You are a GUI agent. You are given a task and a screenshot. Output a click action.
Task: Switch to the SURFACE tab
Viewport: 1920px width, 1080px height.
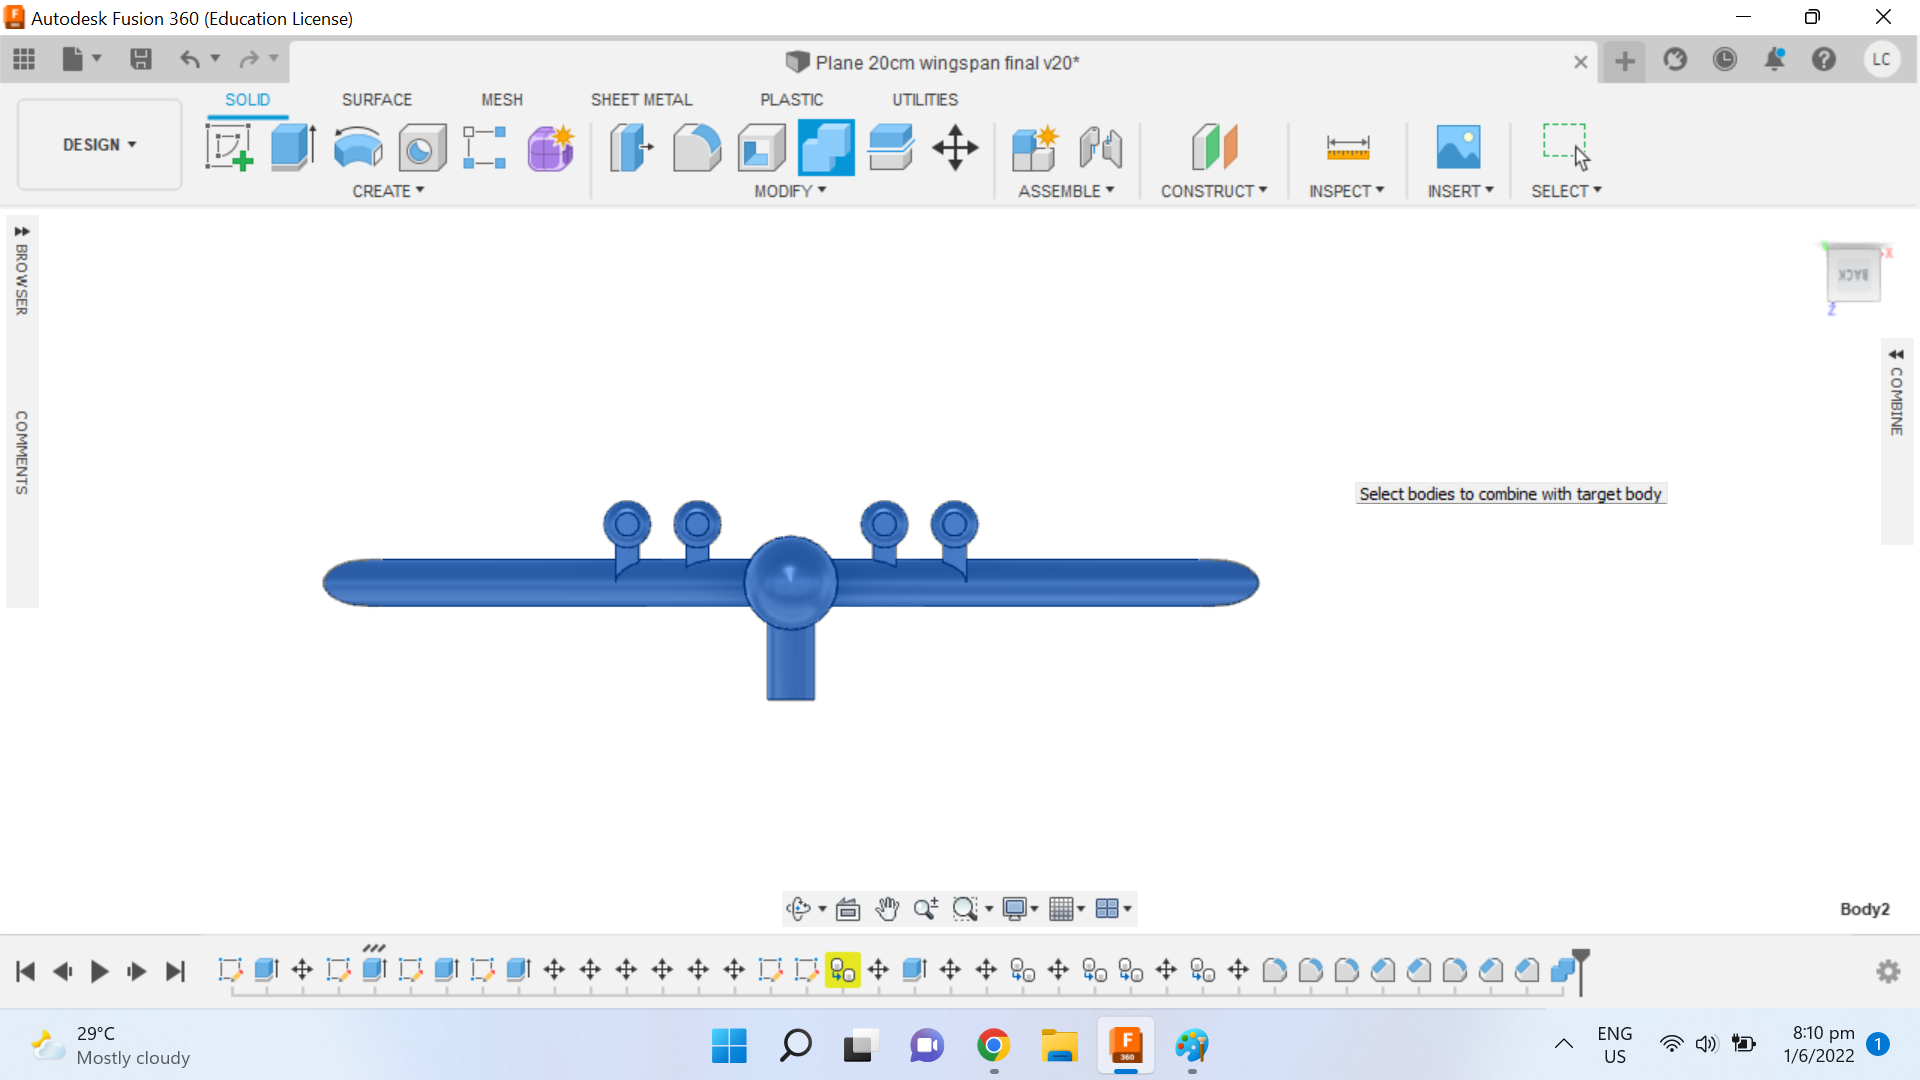point(376,100)
